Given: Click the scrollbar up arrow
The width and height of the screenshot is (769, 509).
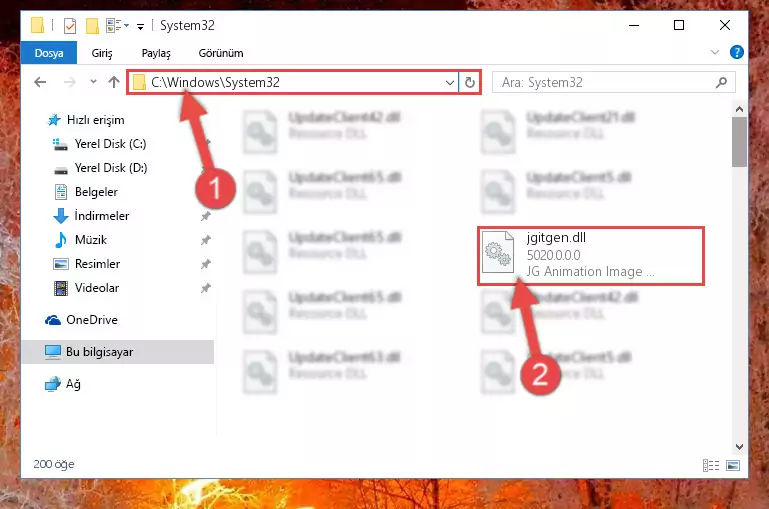Looking at the screenshot, I should pos(739,109).
